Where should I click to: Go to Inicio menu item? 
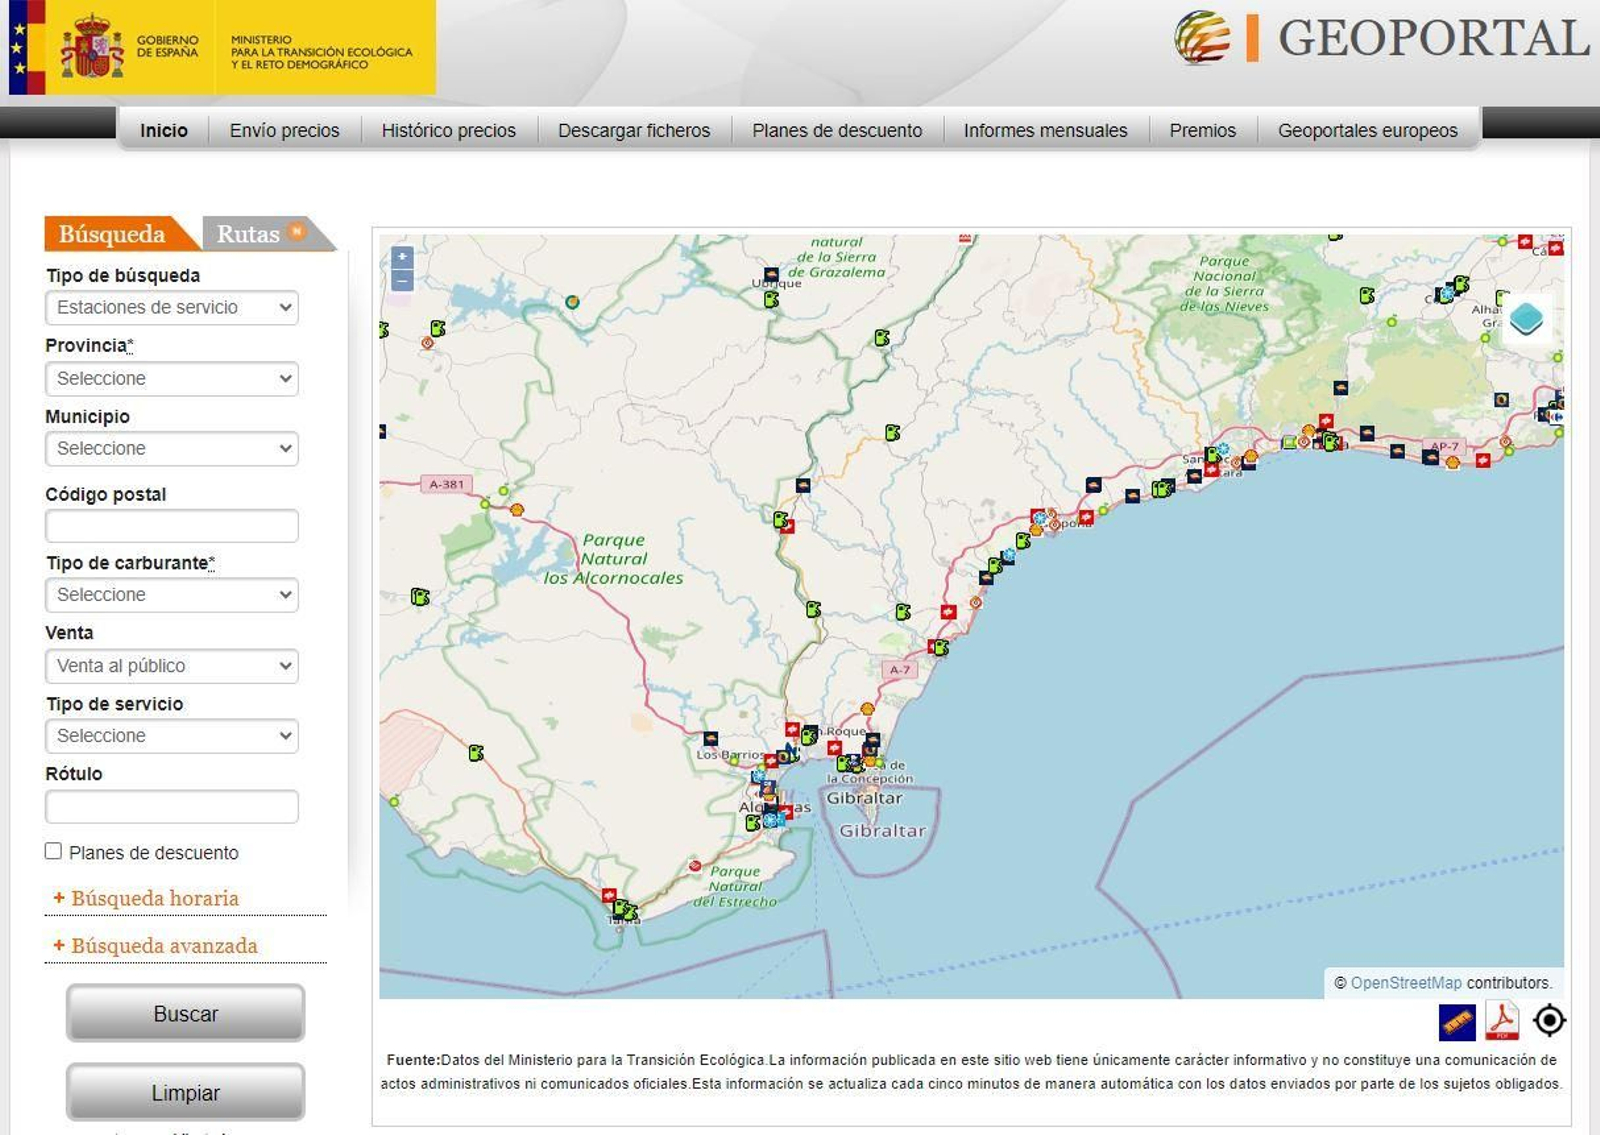point(164,130)
